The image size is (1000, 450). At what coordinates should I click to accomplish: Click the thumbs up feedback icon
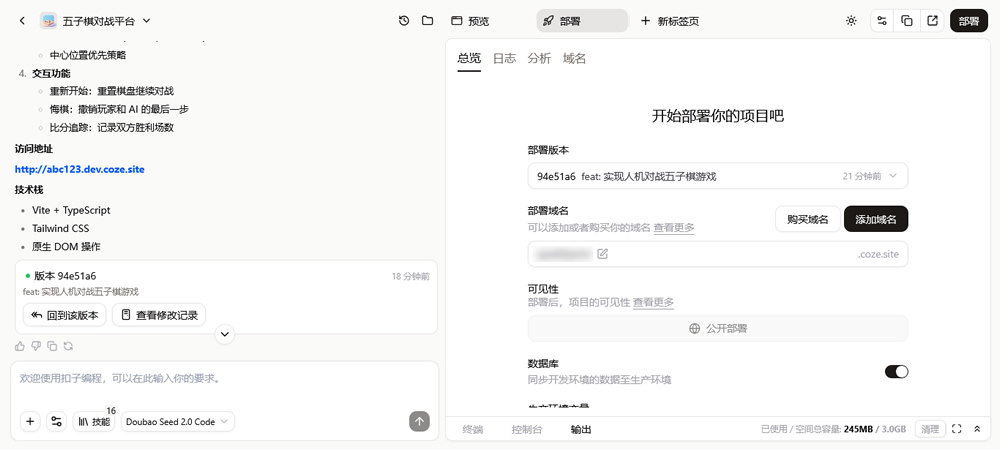tap(20, 346)
